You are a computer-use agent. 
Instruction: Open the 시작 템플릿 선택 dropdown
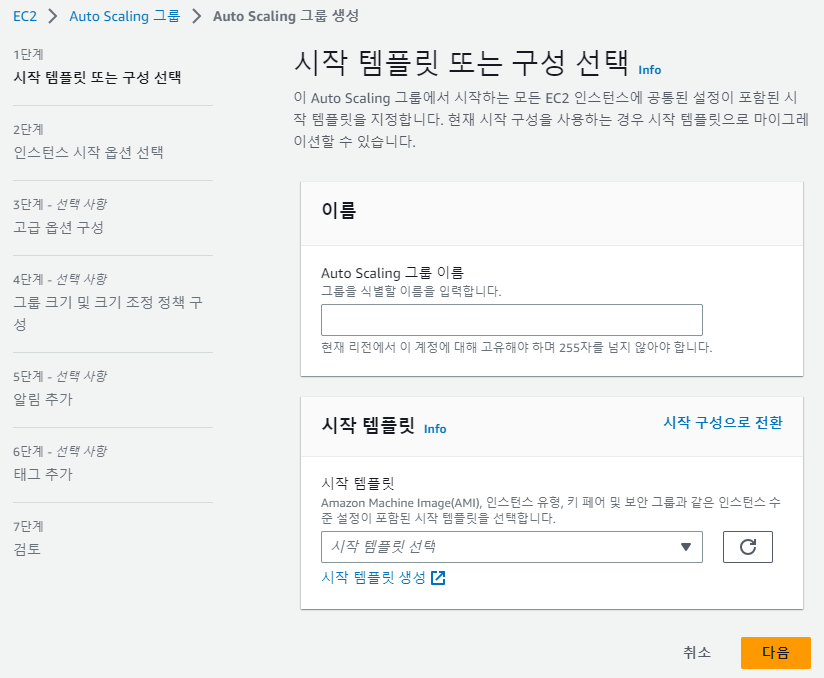click(x=511, y=547)
